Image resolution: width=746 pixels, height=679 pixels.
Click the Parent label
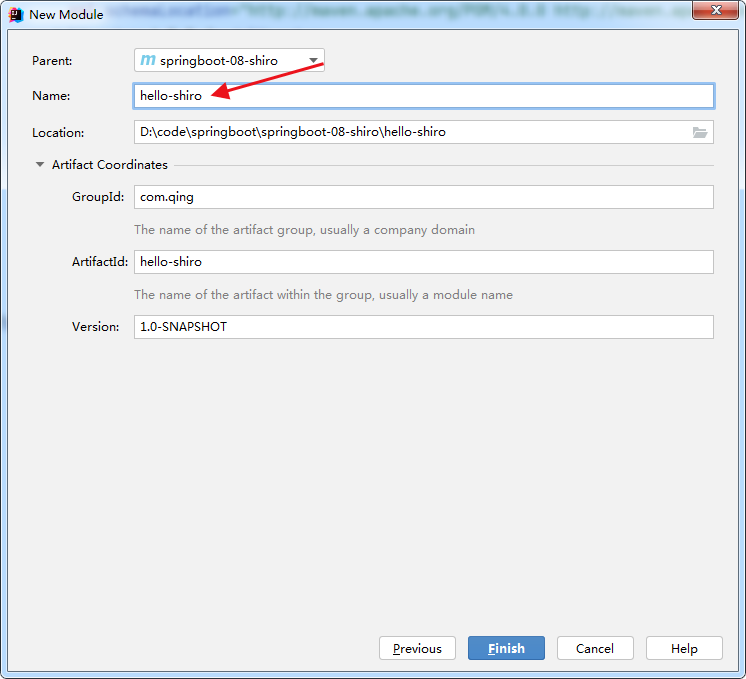52,61
